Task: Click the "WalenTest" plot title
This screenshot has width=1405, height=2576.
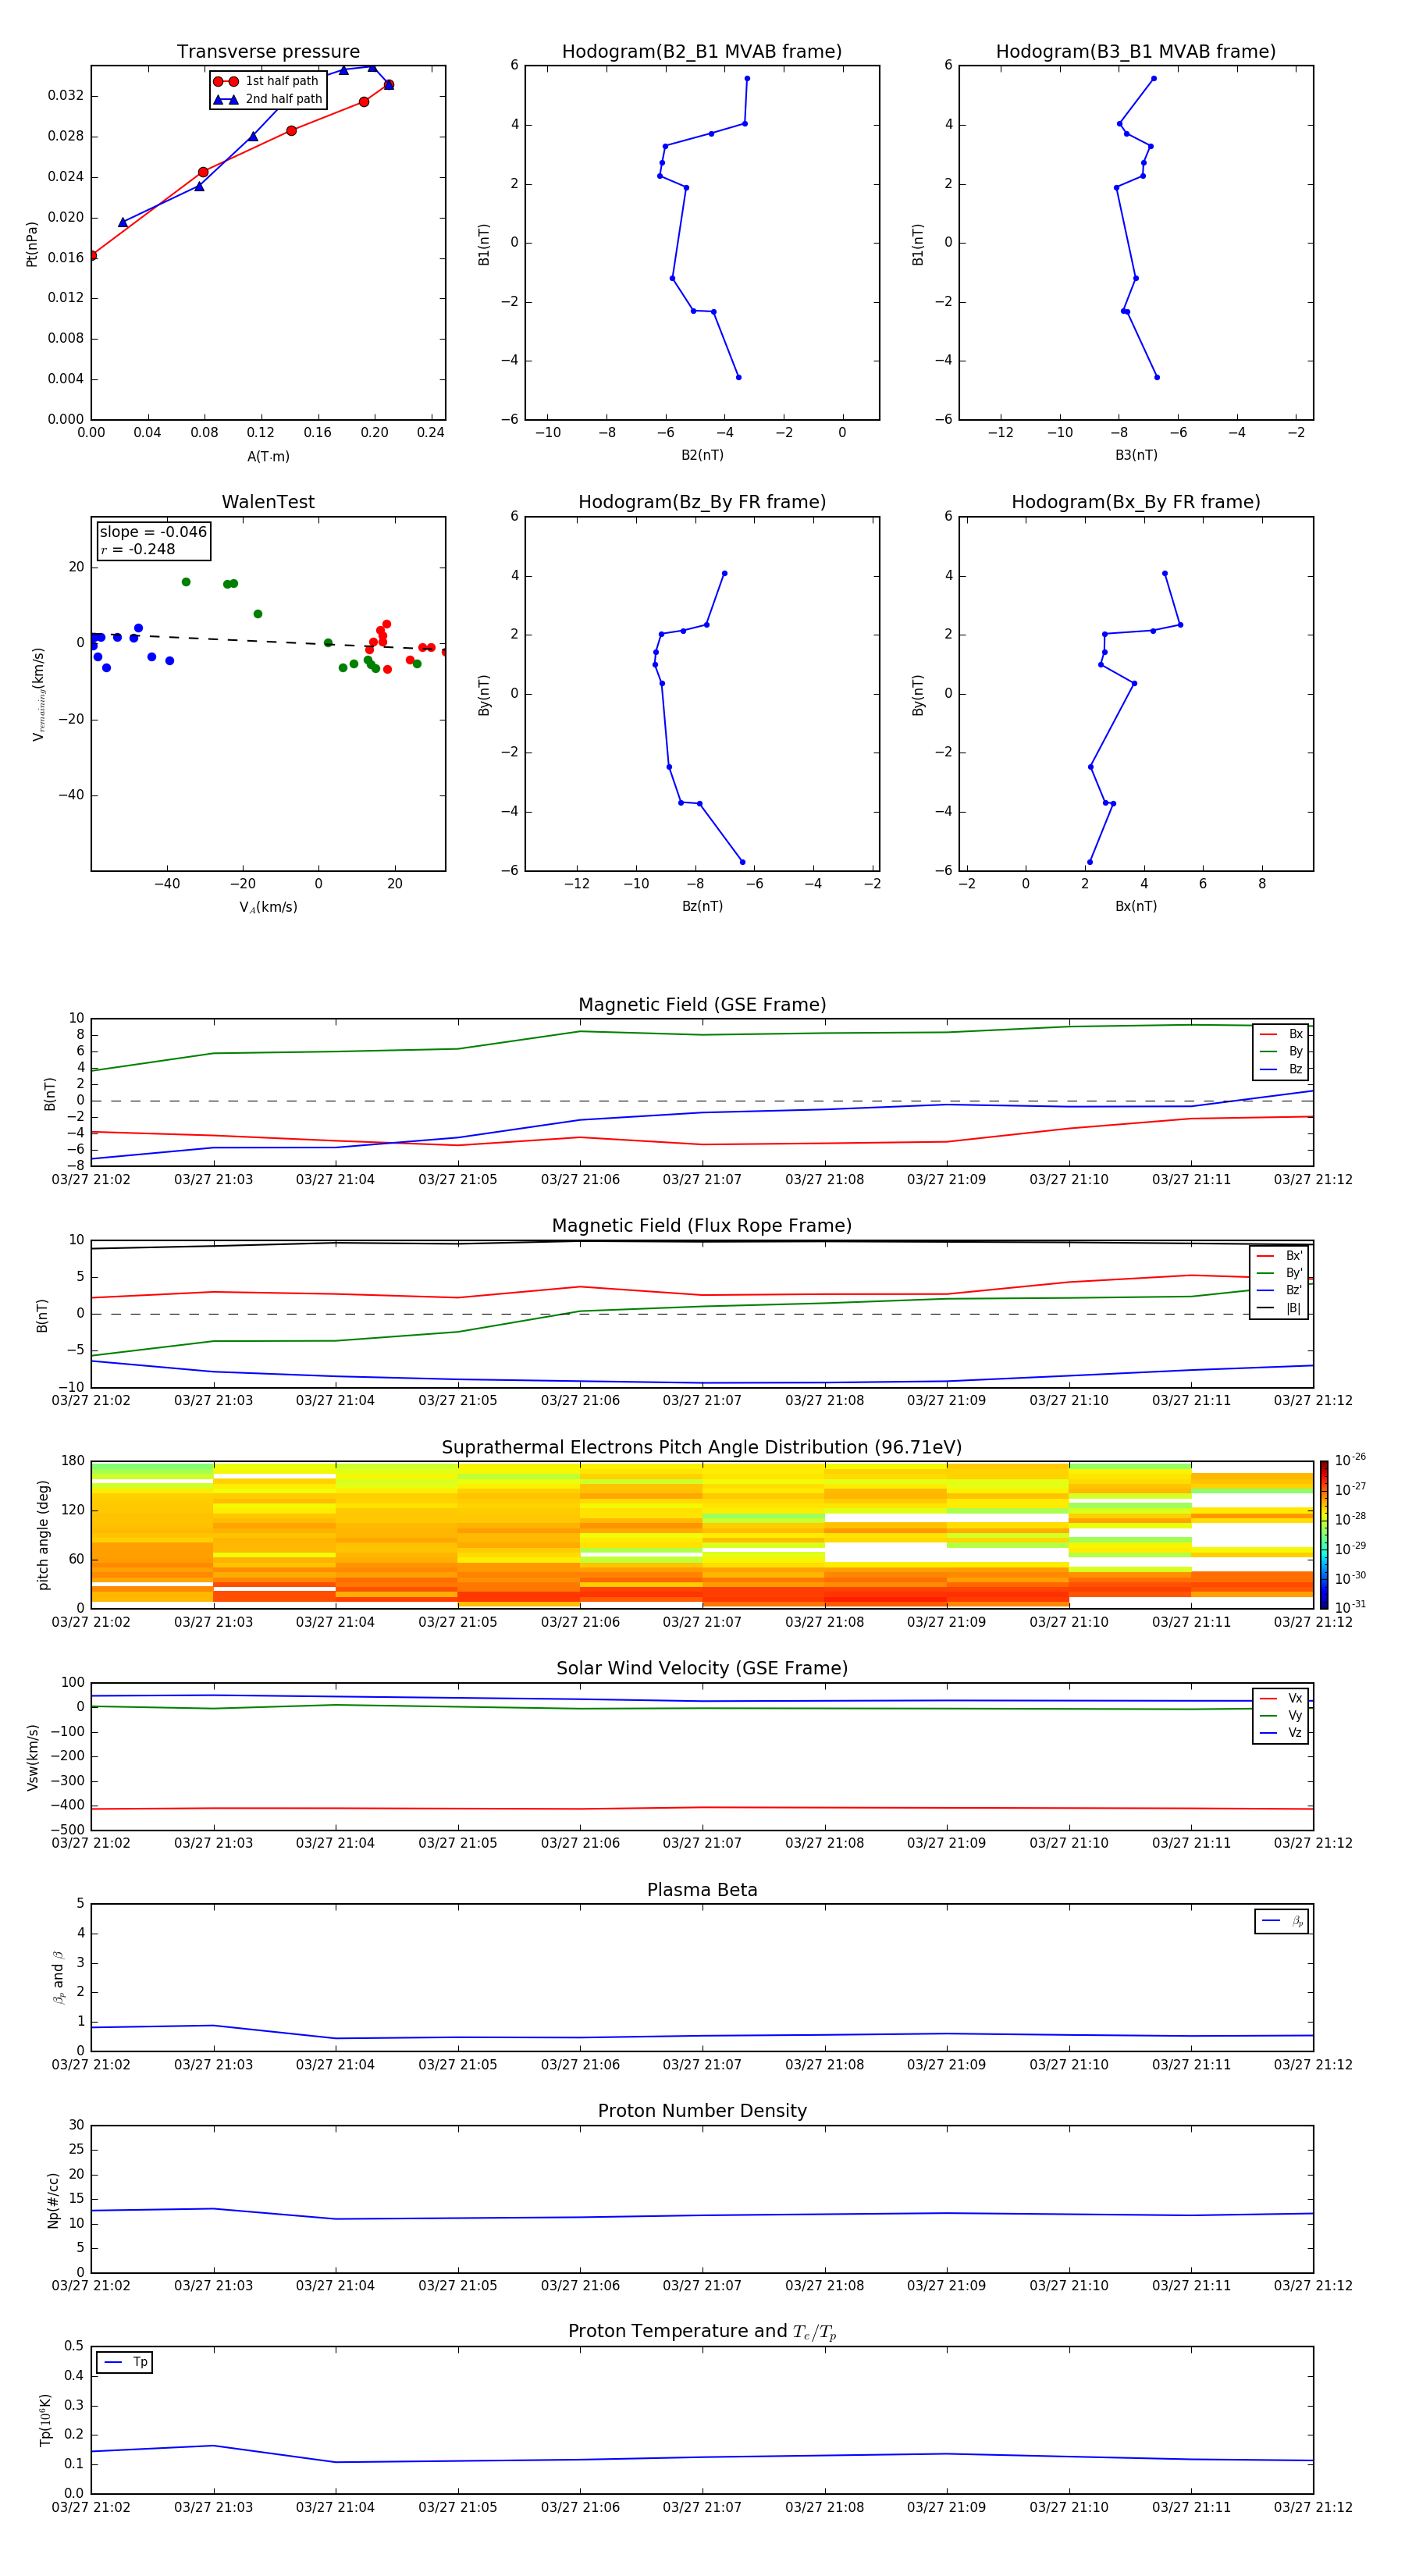Action: pos(268,502)
